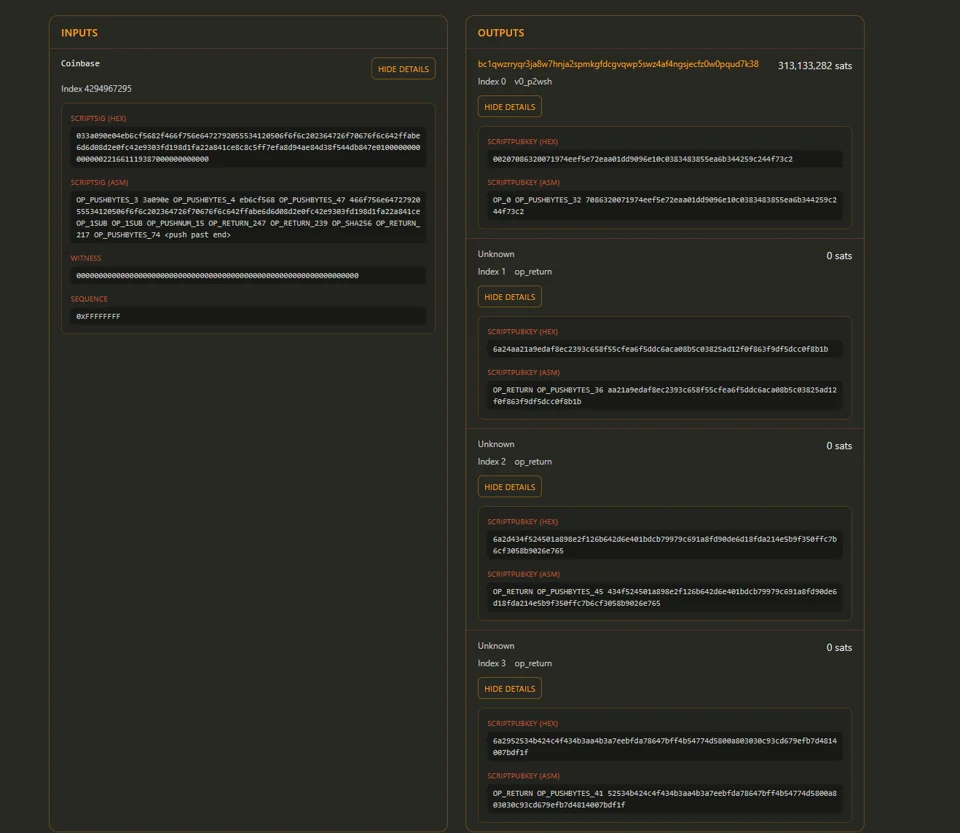Click the 0 sats amount for Index 2
This screenshot has height=833, width=960.
[x=839, y=446]
